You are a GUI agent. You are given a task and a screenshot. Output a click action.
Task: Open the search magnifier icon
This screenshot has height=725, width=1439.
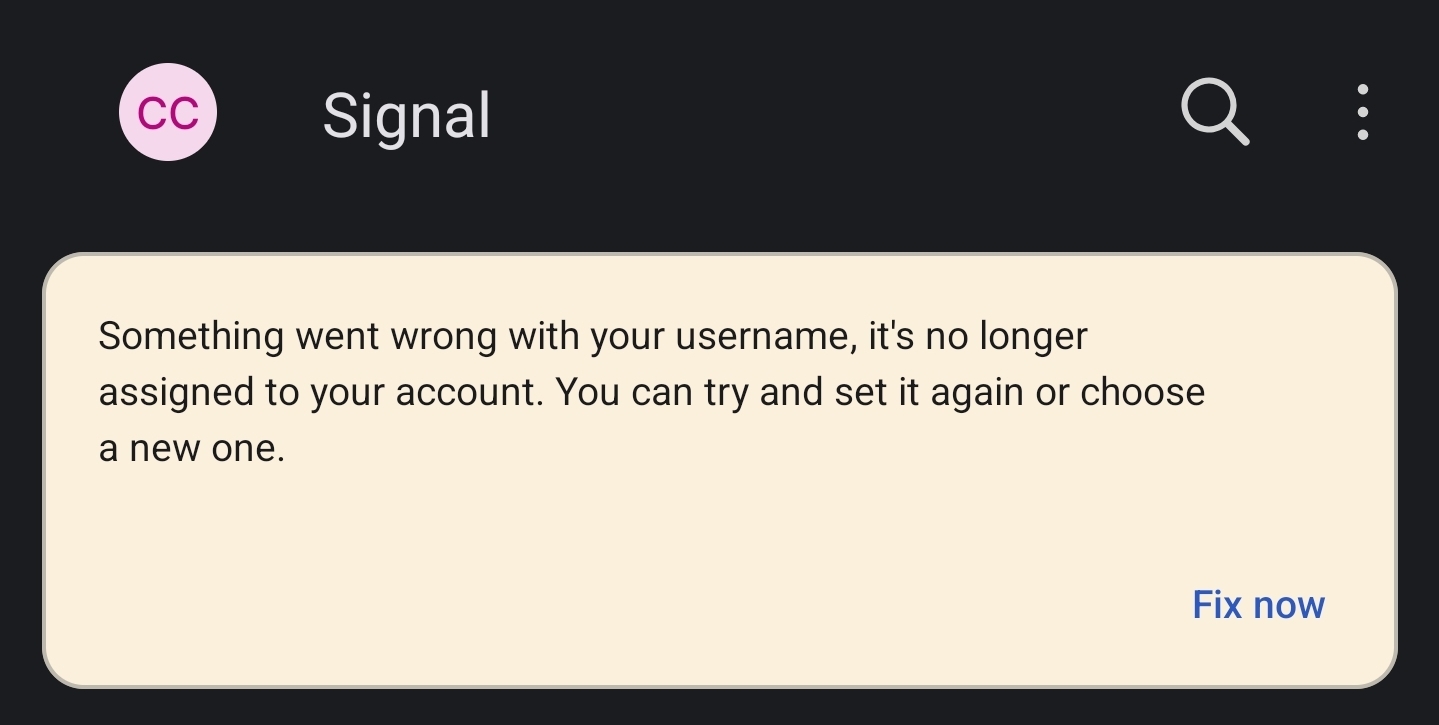[x=1214, y=112]
